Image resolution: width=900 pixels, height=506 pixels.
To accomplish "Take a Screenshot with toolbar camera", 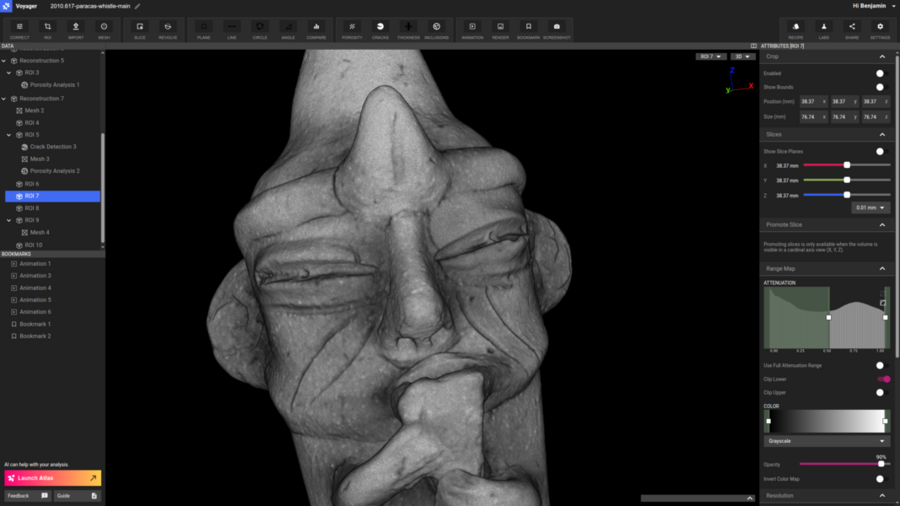I will click(557, 30).
